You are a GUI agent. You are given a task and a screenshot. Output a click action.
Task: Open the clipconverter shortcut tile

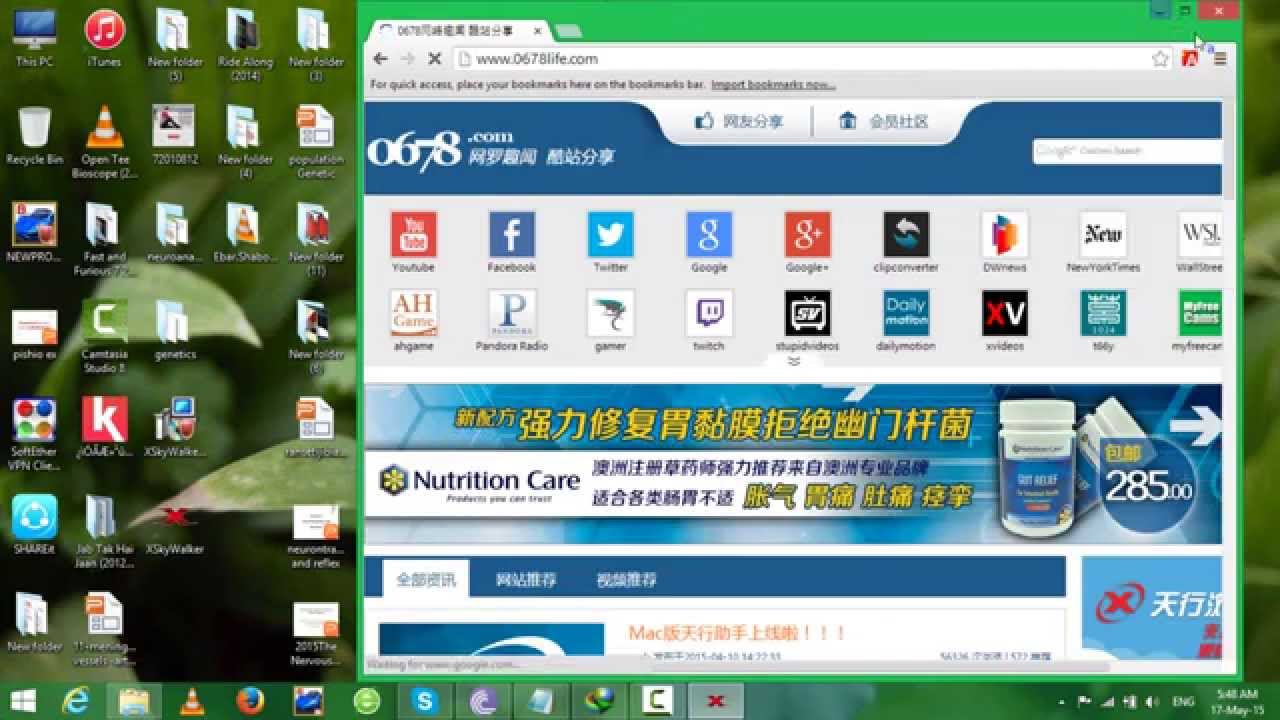point(906,242)
